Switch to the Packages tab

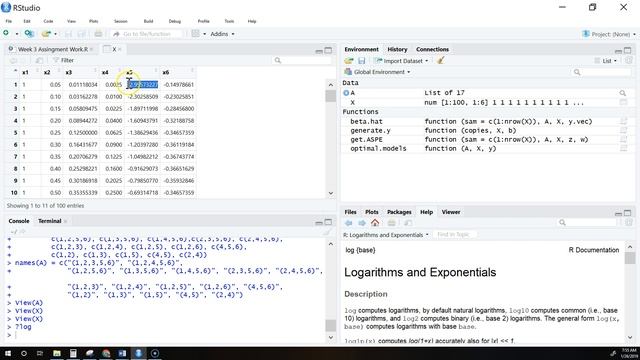click(399, 212)
